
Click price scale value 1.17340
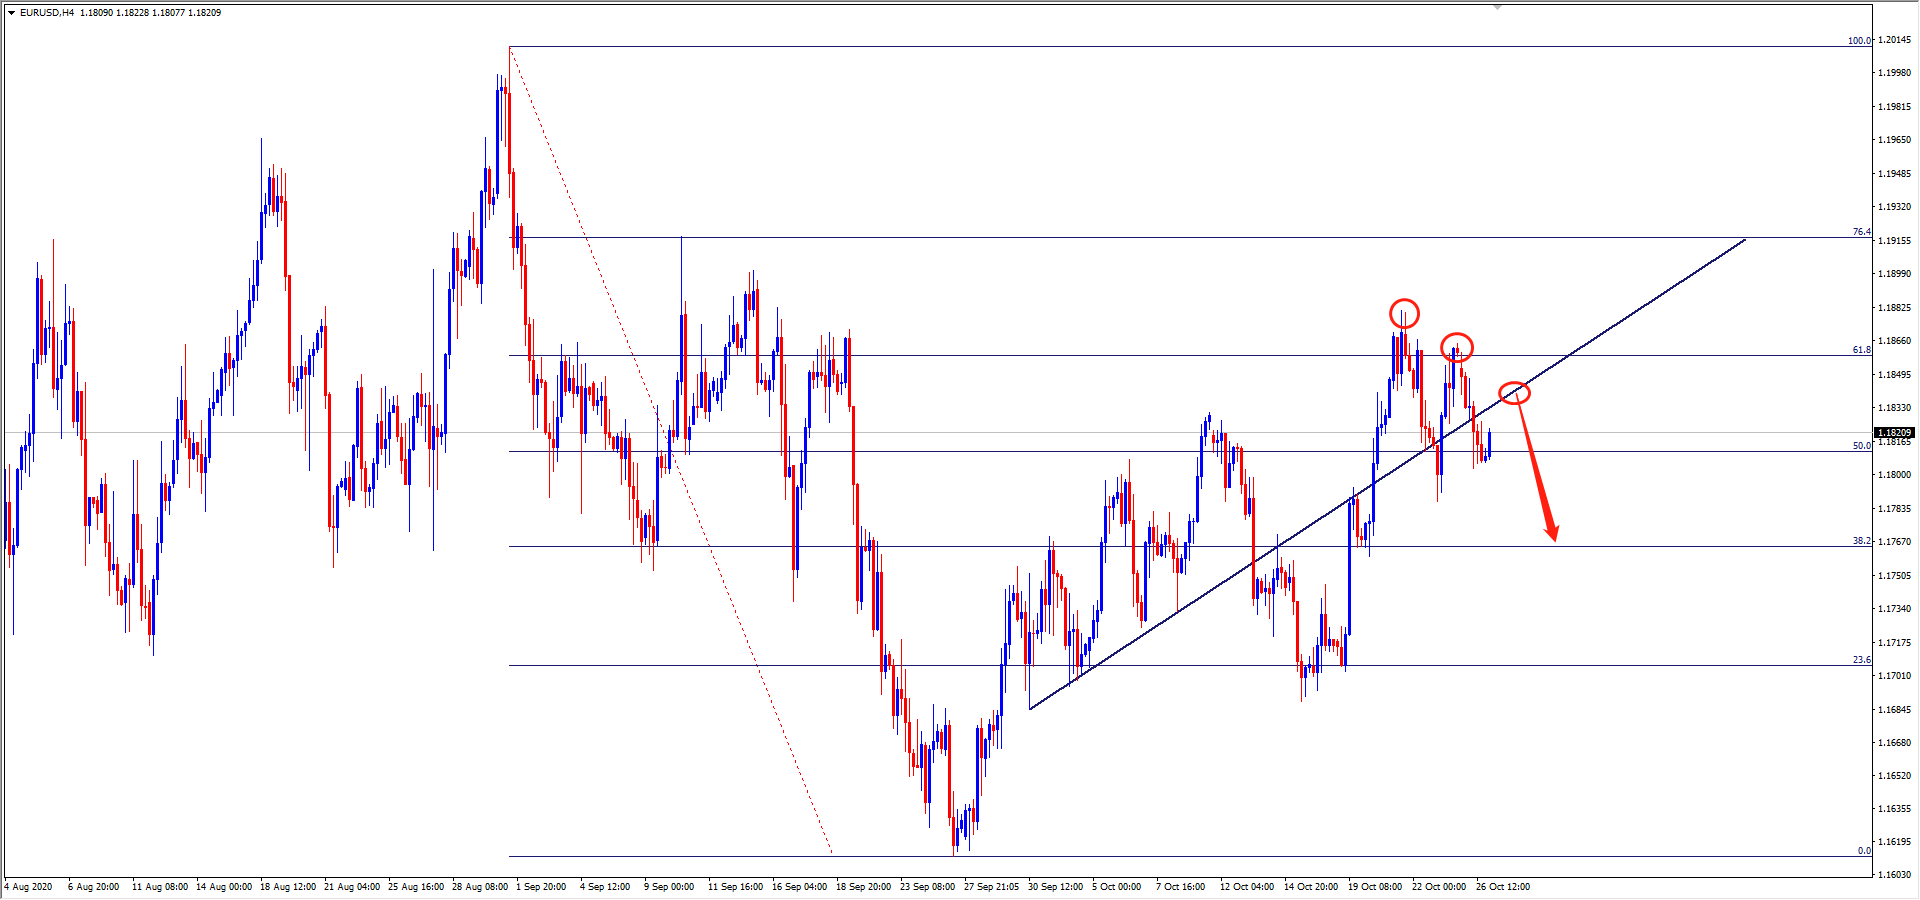pos(1895,609)
